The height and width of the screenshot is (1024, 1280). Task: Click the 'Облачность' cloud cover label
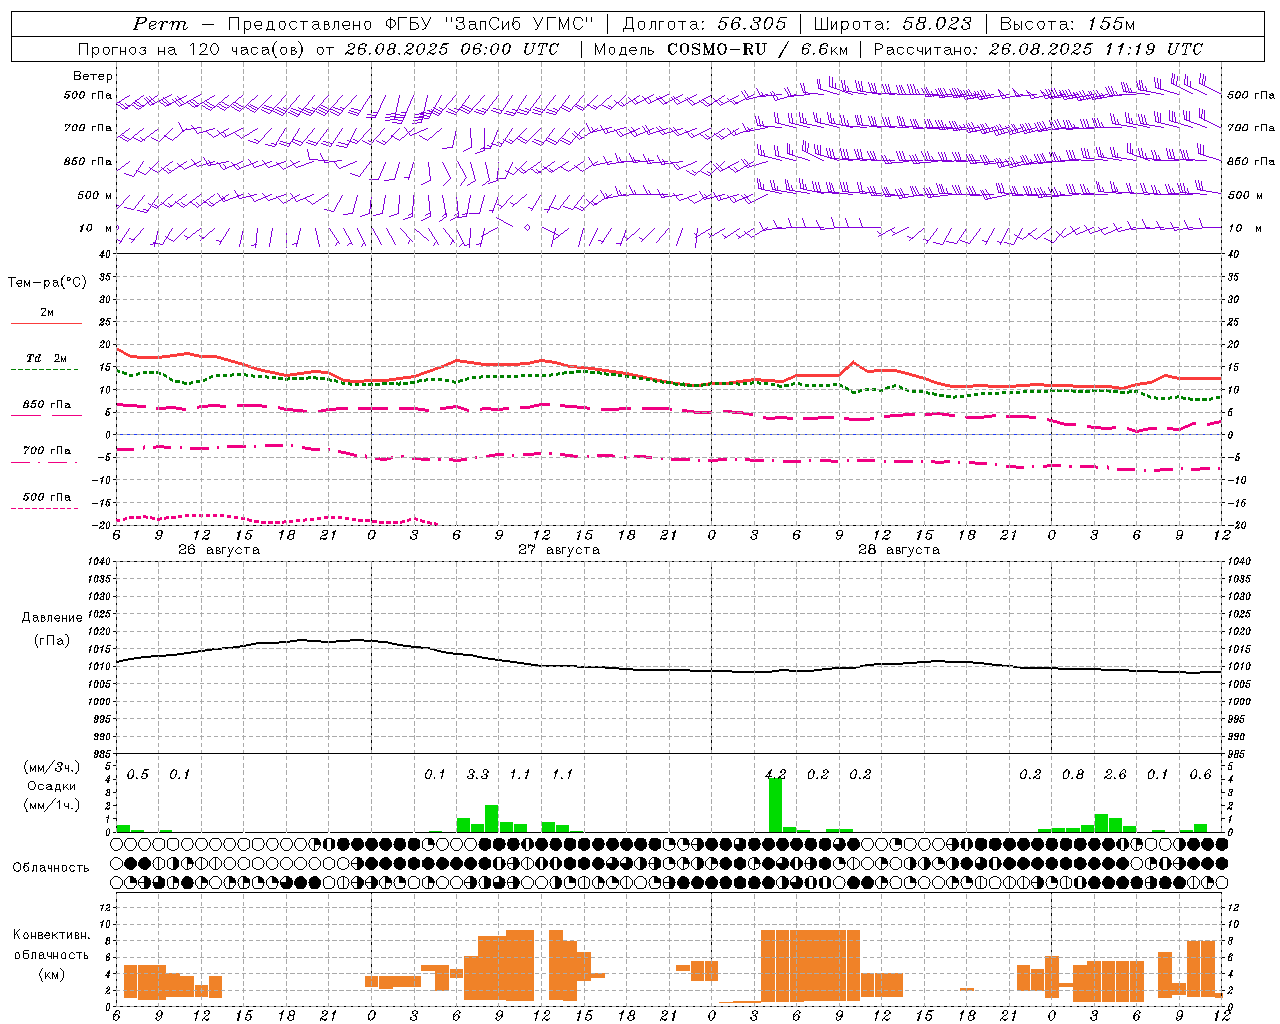[x=51, y=867]
